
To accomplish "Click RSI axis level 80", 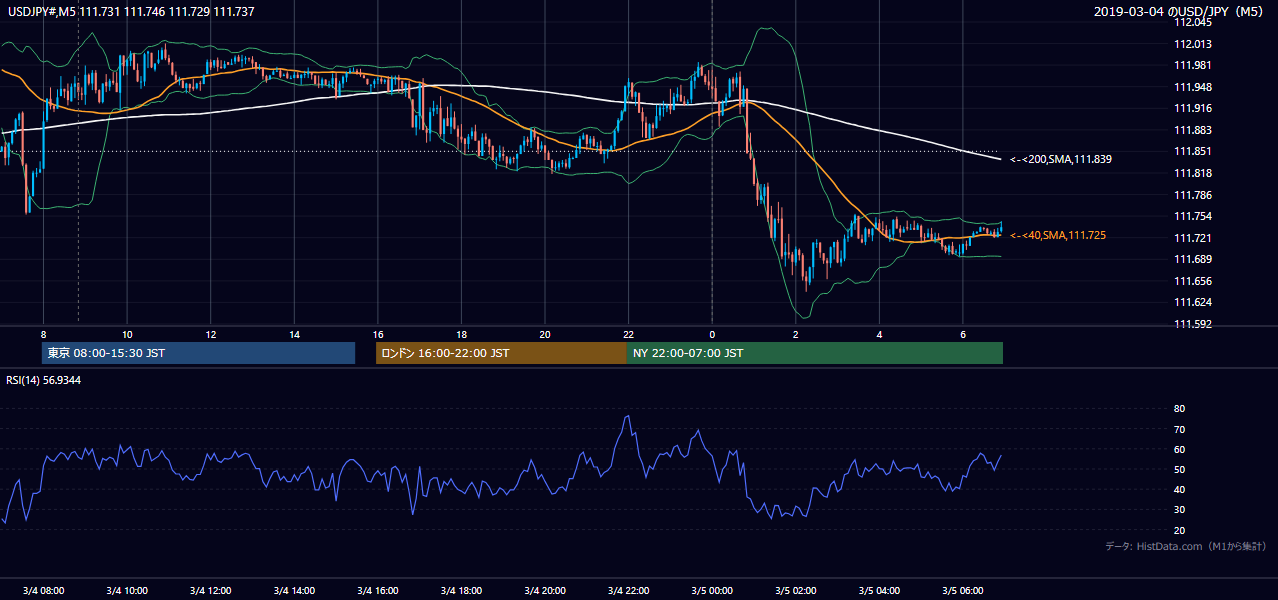I will pyautogui.click(x=1179, y=409).
